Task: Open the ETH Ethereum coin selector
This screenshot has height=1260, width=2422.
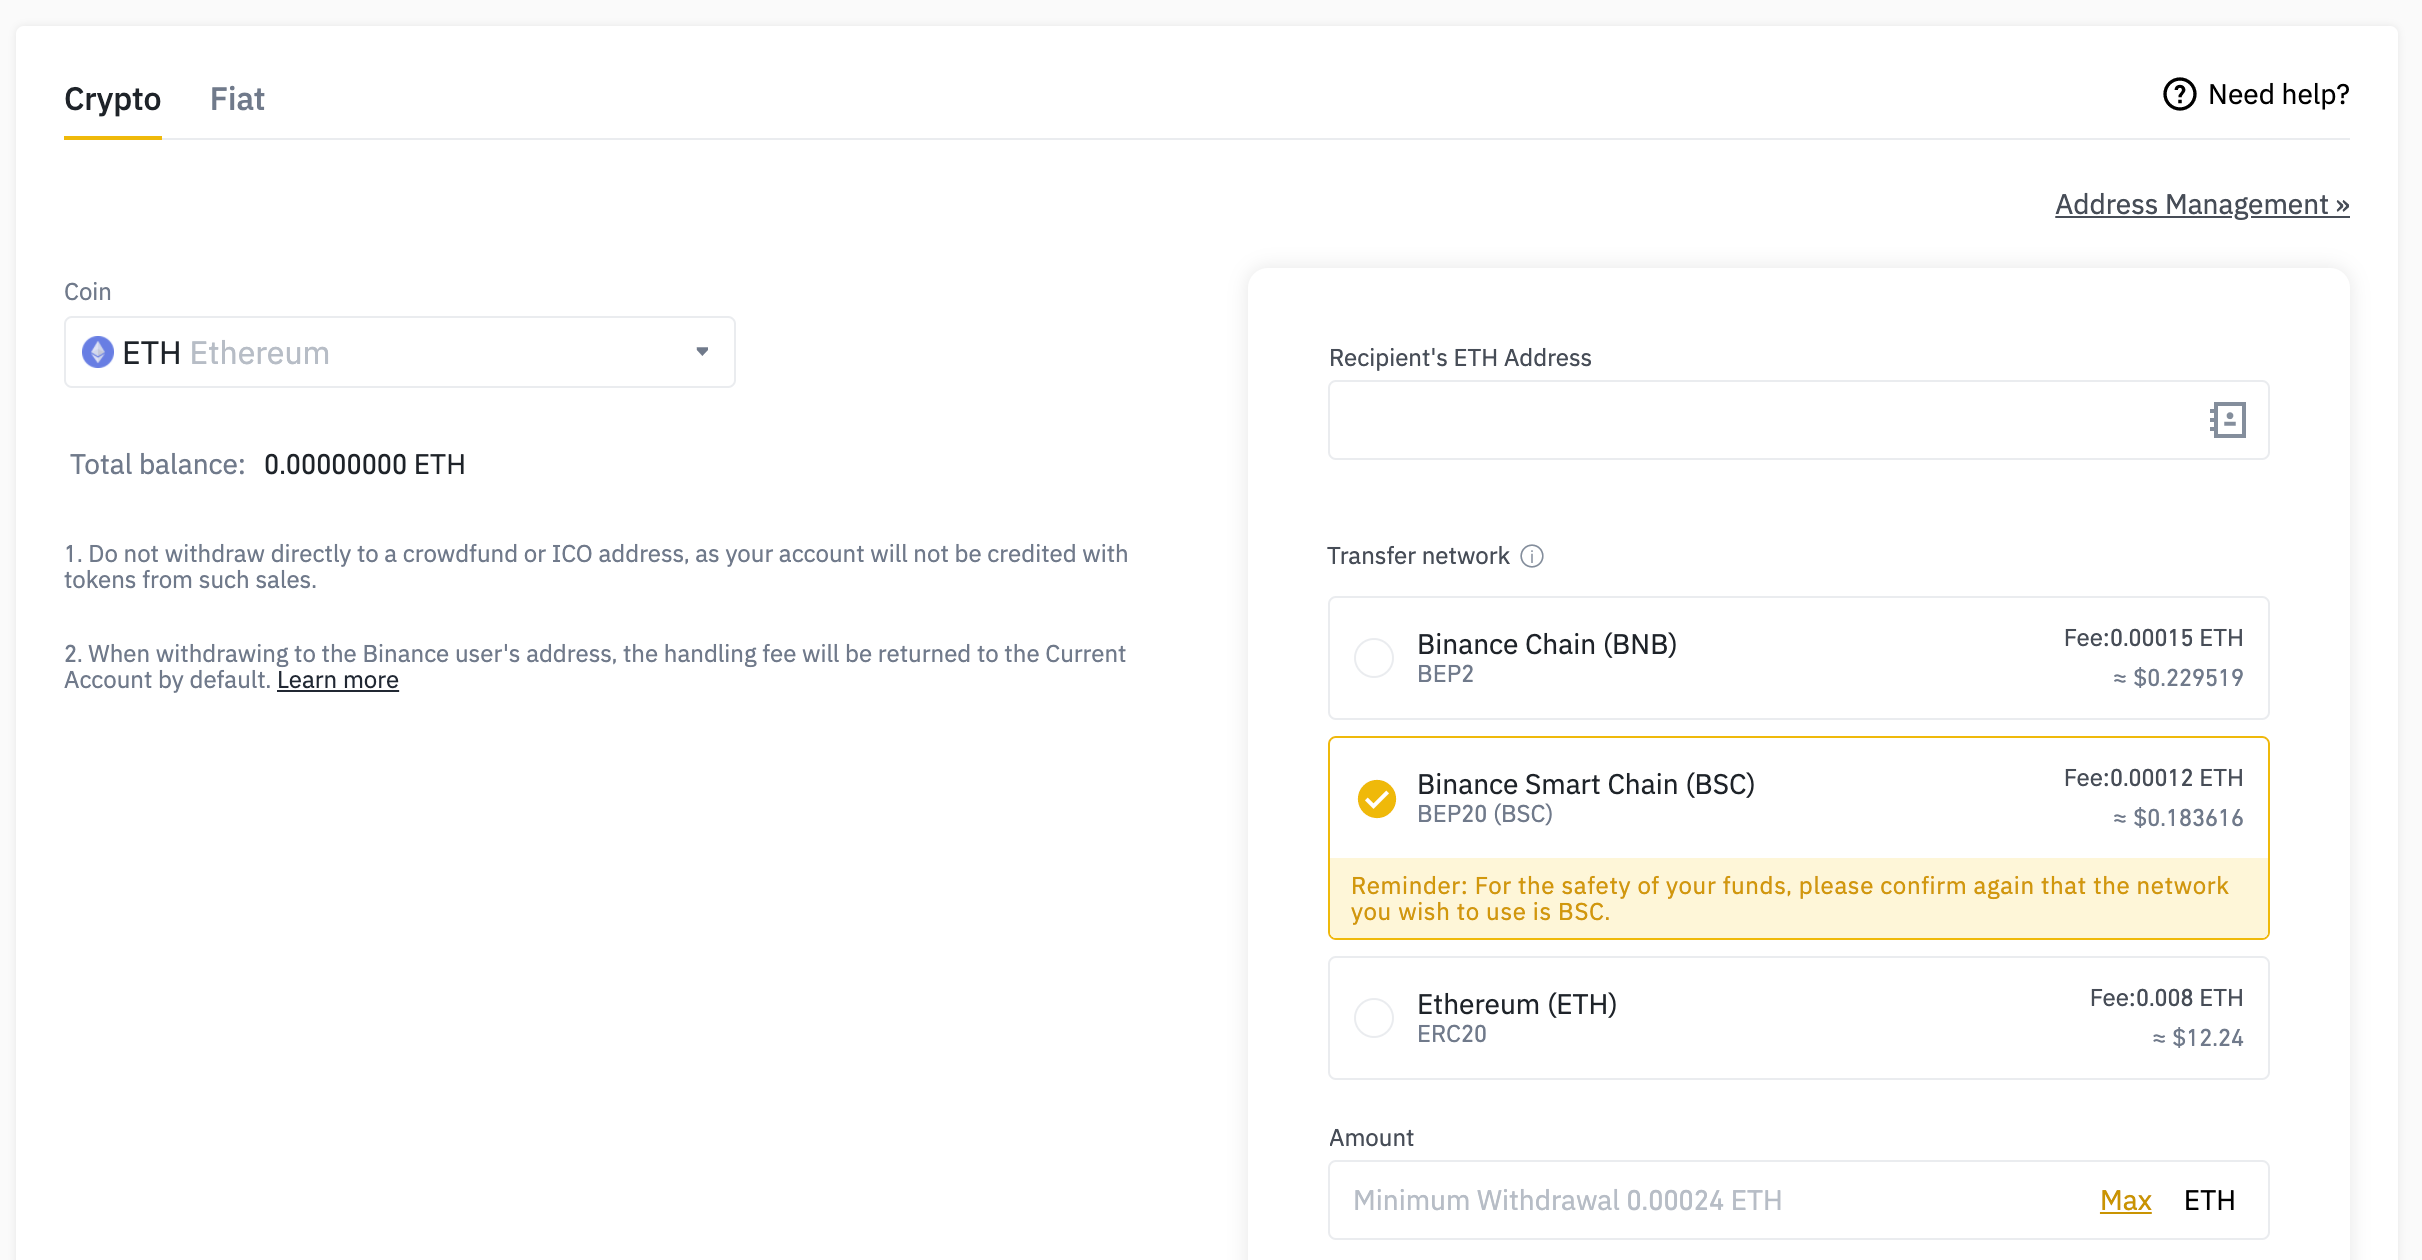Action: 400,352
